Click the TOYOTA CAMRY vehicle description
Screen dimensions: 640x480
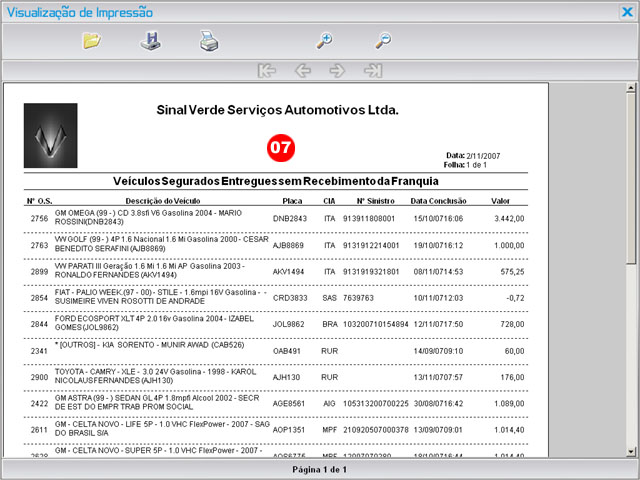click(x=156, y=376)
